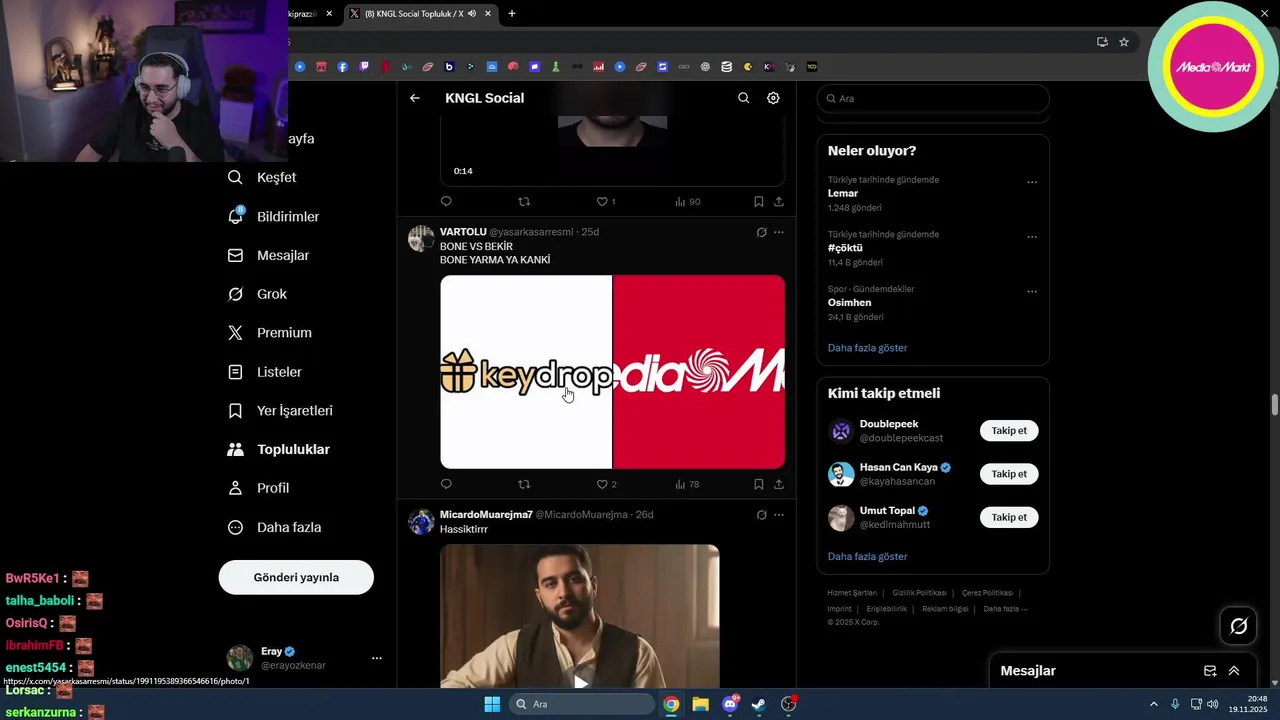Open VARTOLU profile avatar
Viewport: 1280px width, 720px height.
tap(421, 238)
